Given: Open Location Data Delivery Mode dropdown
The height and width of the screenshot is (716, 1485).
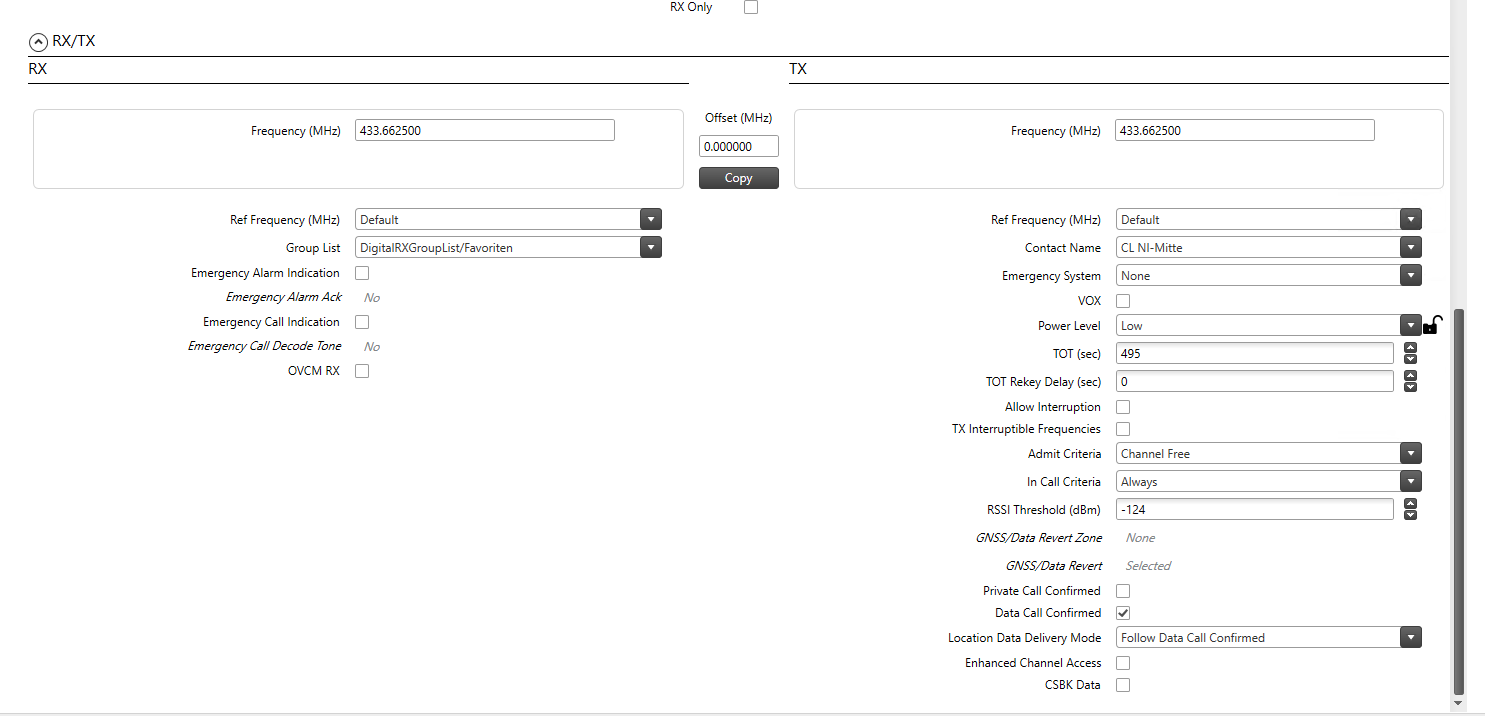Looking at the screenshot, I should point(1411,638).
